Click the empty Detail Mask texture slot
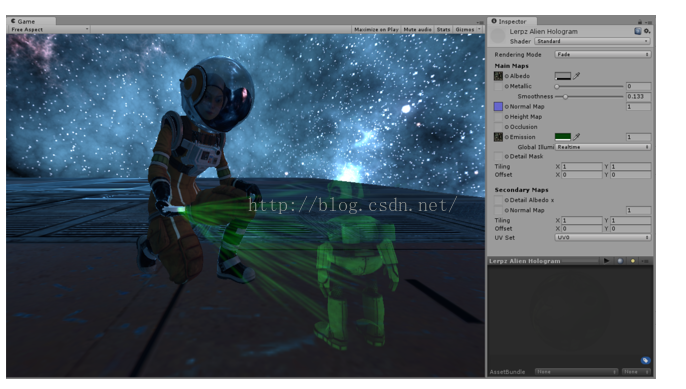This screenshot has height=389, width=686. [498, 156]
